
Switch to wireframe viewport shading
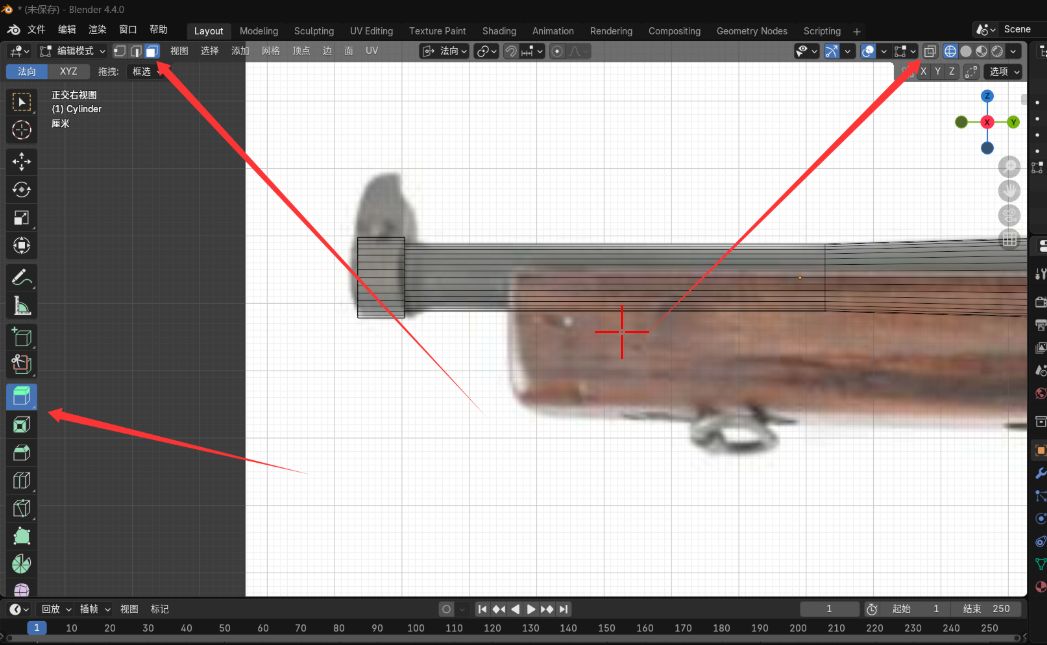[x=950, y=51]
